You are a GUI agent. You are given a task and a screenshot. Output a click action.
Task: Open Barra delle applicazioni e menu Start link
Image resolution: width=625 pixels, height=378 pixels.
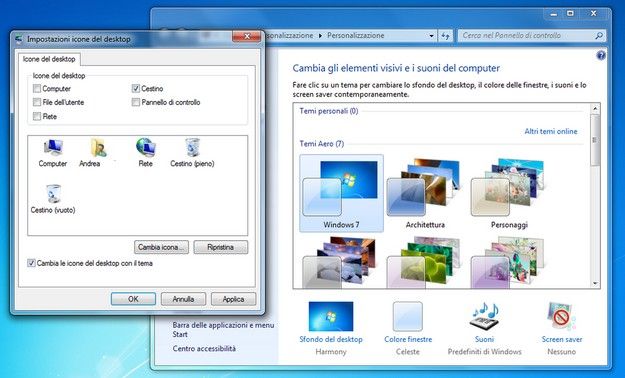(223, 329)
